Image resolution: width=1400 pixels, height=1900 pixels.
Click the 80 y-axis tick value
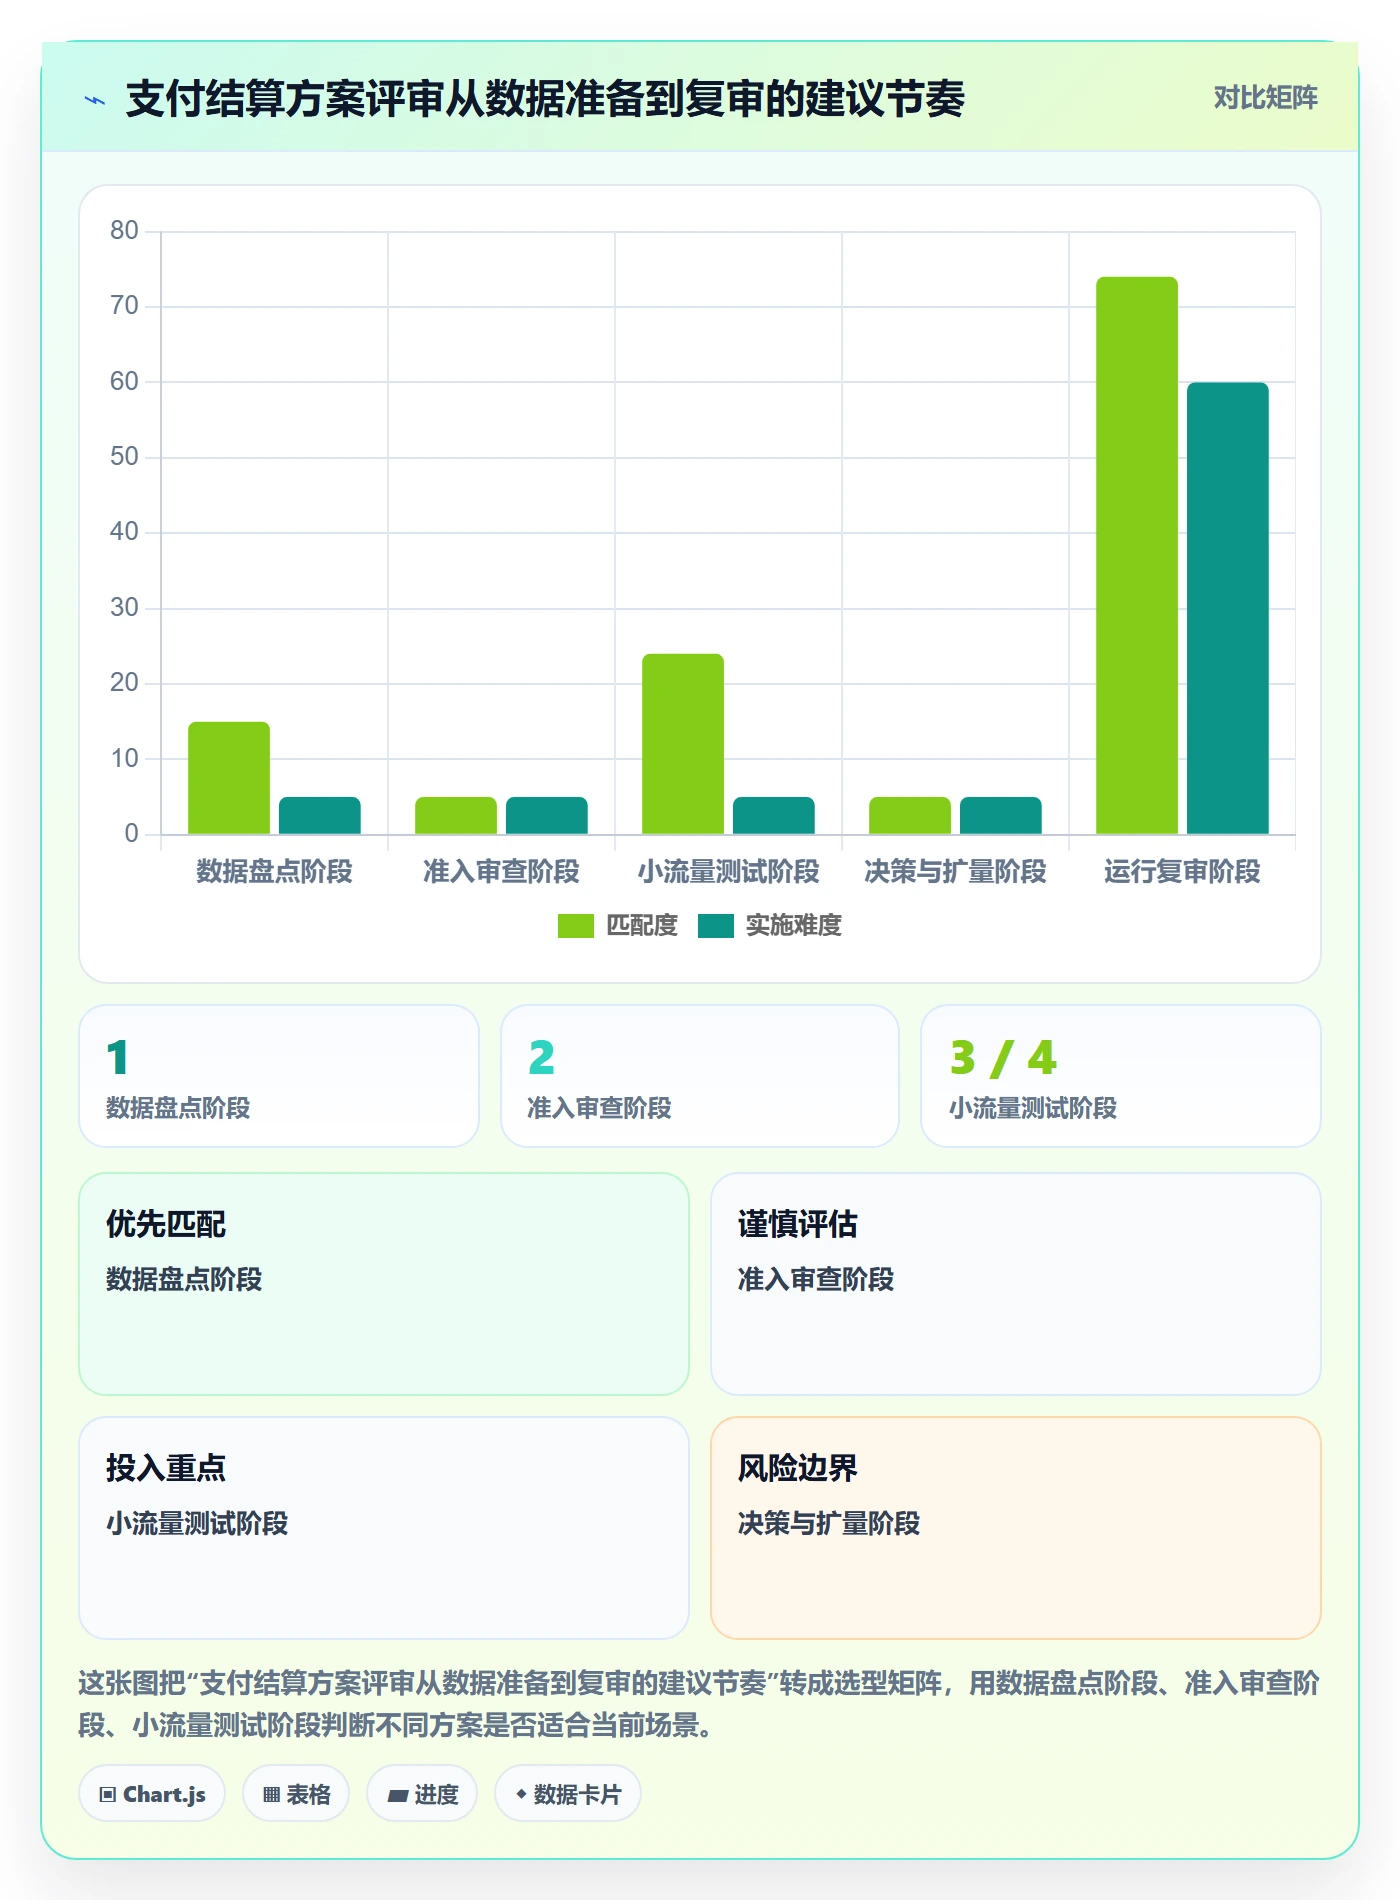click(124, 231)
